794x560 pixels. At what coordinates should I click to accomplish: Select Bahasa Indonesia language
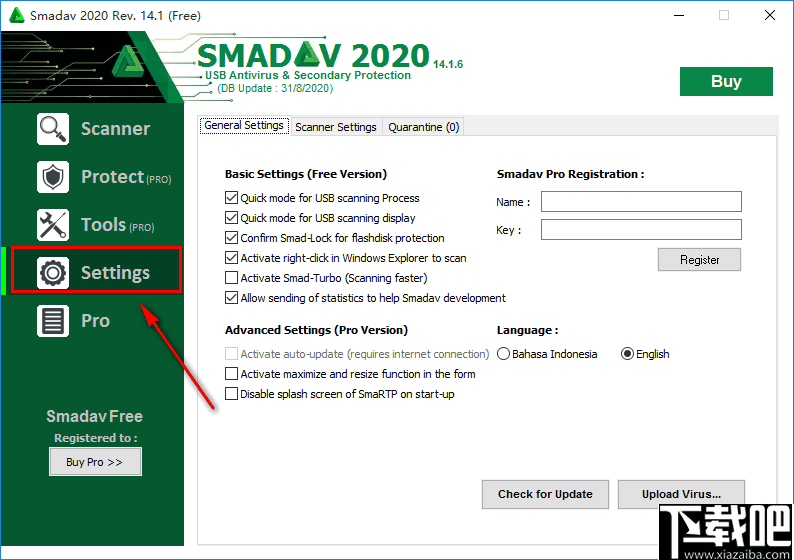coord(503,354)
